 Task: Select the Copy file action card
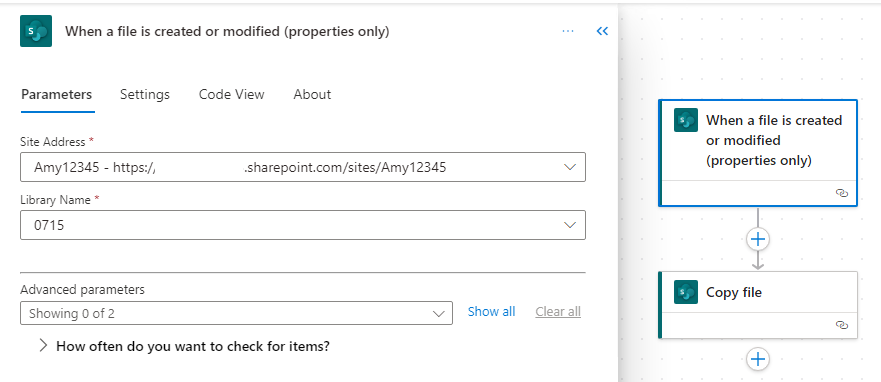(758, 305)
